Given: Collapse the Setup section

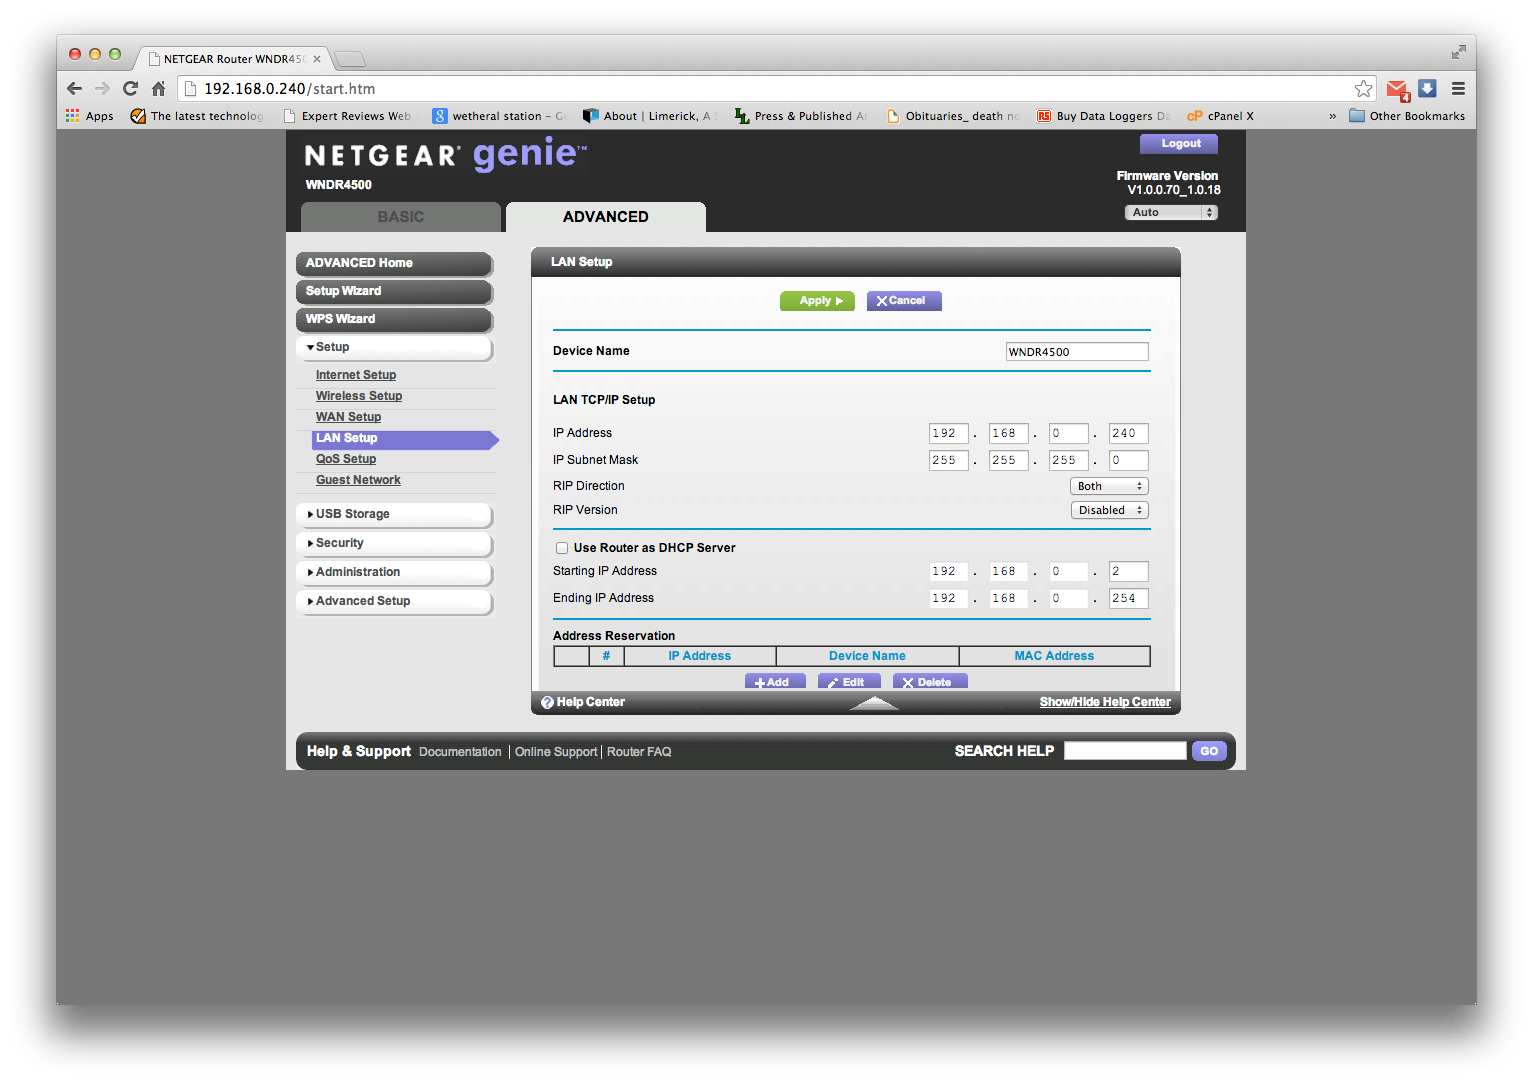Looking at the screenshot, I should (394, 347).
